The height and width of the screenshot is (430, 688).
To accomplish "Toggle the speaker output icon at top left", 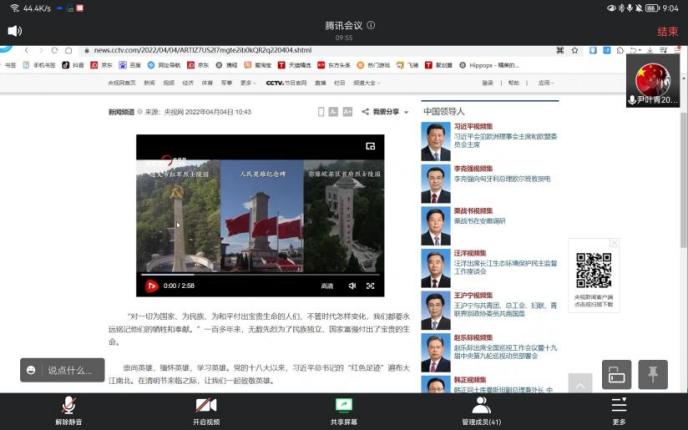I will tap(15, 31).
